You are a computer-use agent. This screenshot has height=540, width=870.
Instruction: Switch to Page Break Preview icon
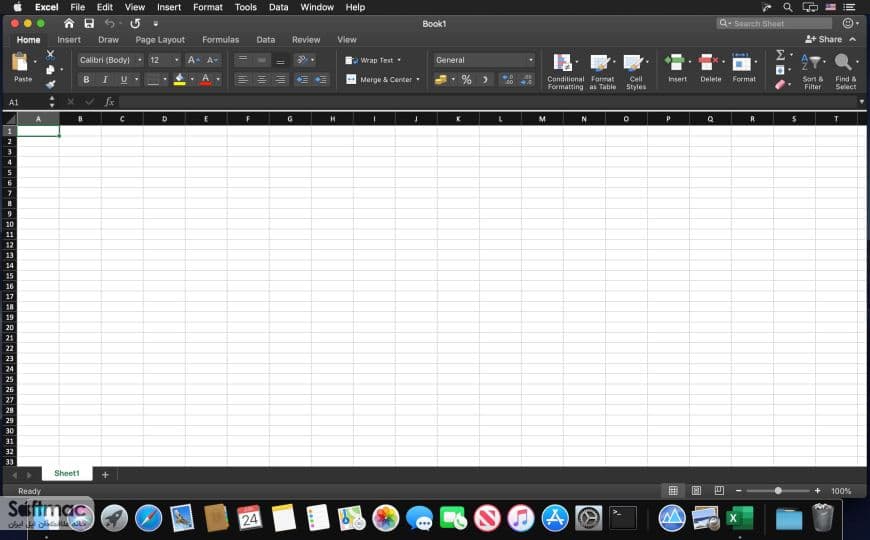pos(719,491)
